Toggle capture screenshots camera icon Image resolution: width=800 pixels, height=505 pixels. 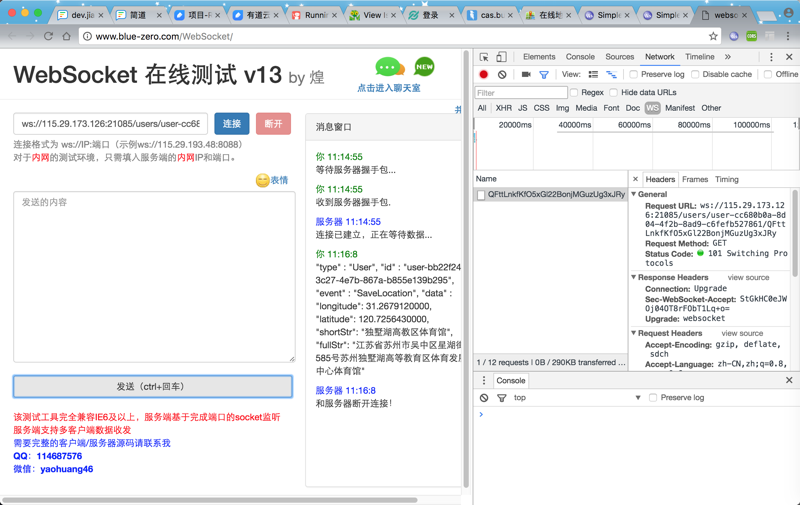tap(526, 74)
